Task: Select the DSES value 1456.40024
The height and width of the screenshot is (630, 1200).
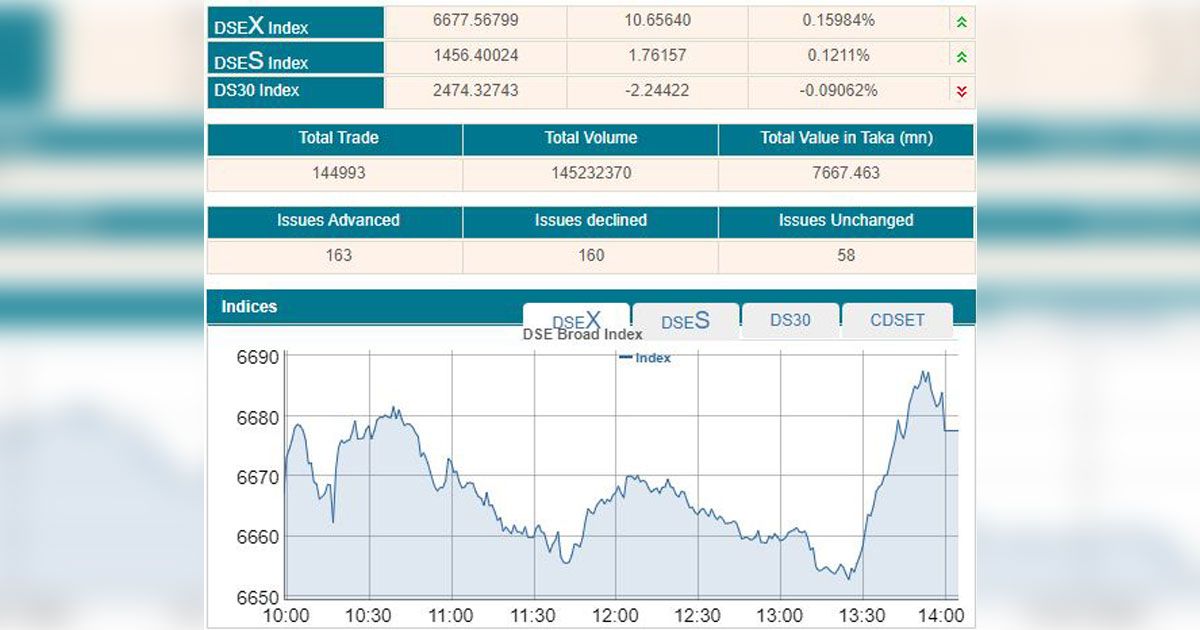Action: click(x=476, y=56)
